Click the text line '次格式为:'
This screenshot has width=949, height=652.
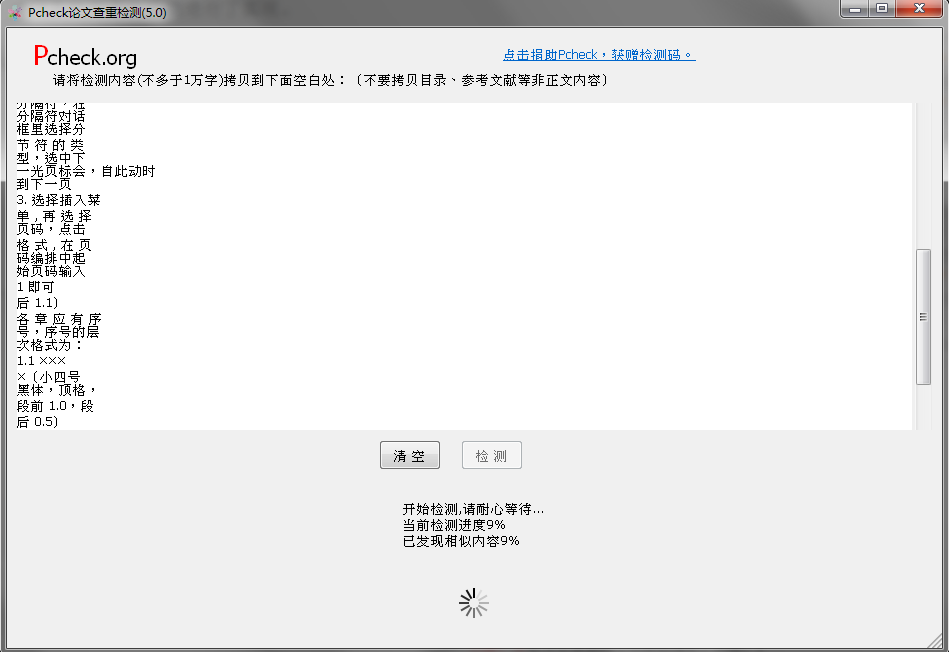click(x=50, y=345)
